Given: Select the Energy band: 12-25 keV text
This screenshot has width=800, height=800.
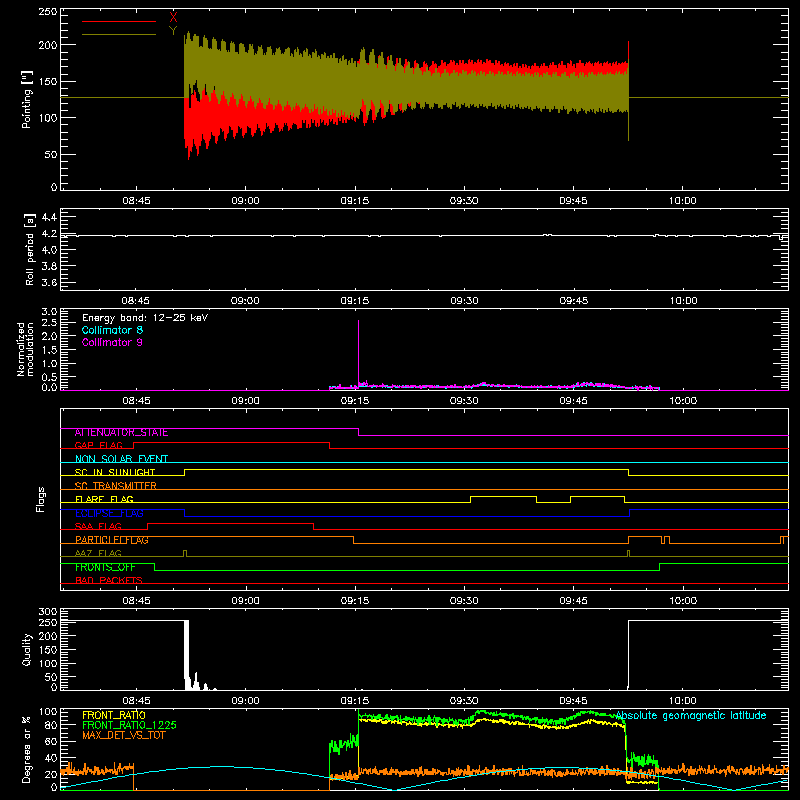Looking at the screenshot, I should pyautogui.click(x=145, y=318).
